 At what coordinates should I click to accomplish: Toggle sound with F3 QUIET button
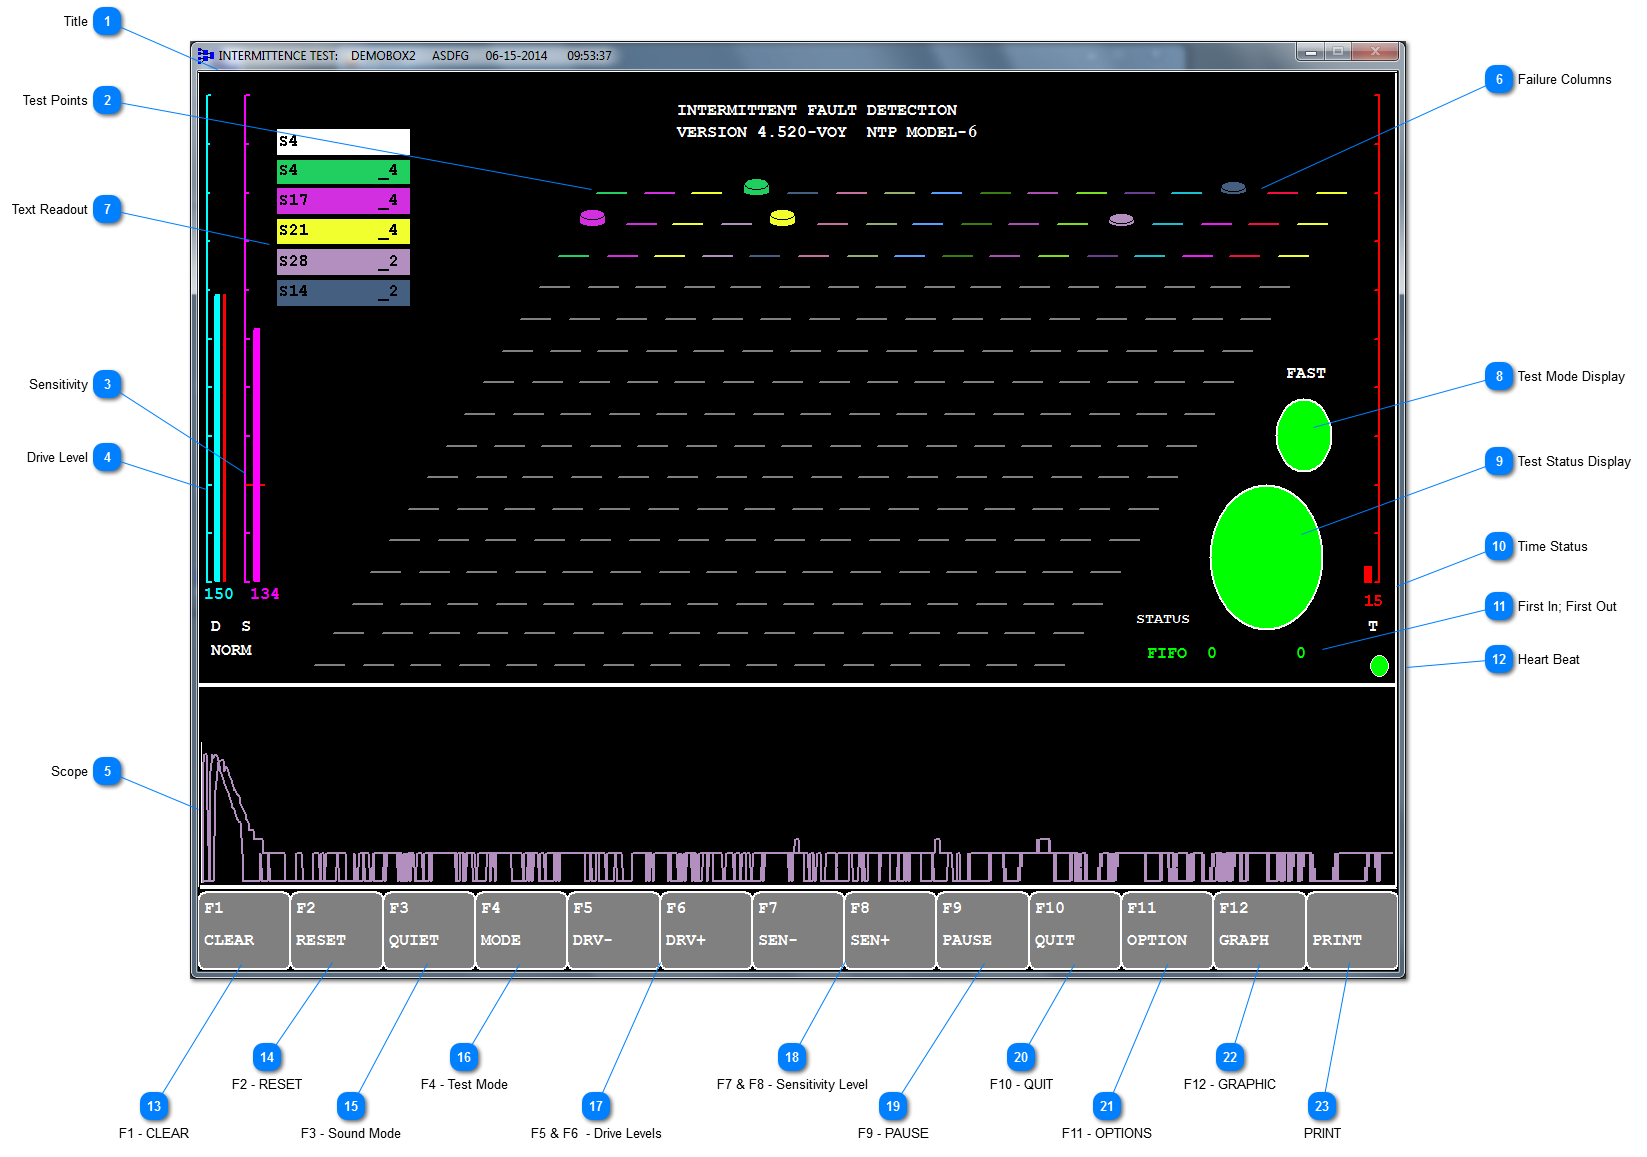428,931
